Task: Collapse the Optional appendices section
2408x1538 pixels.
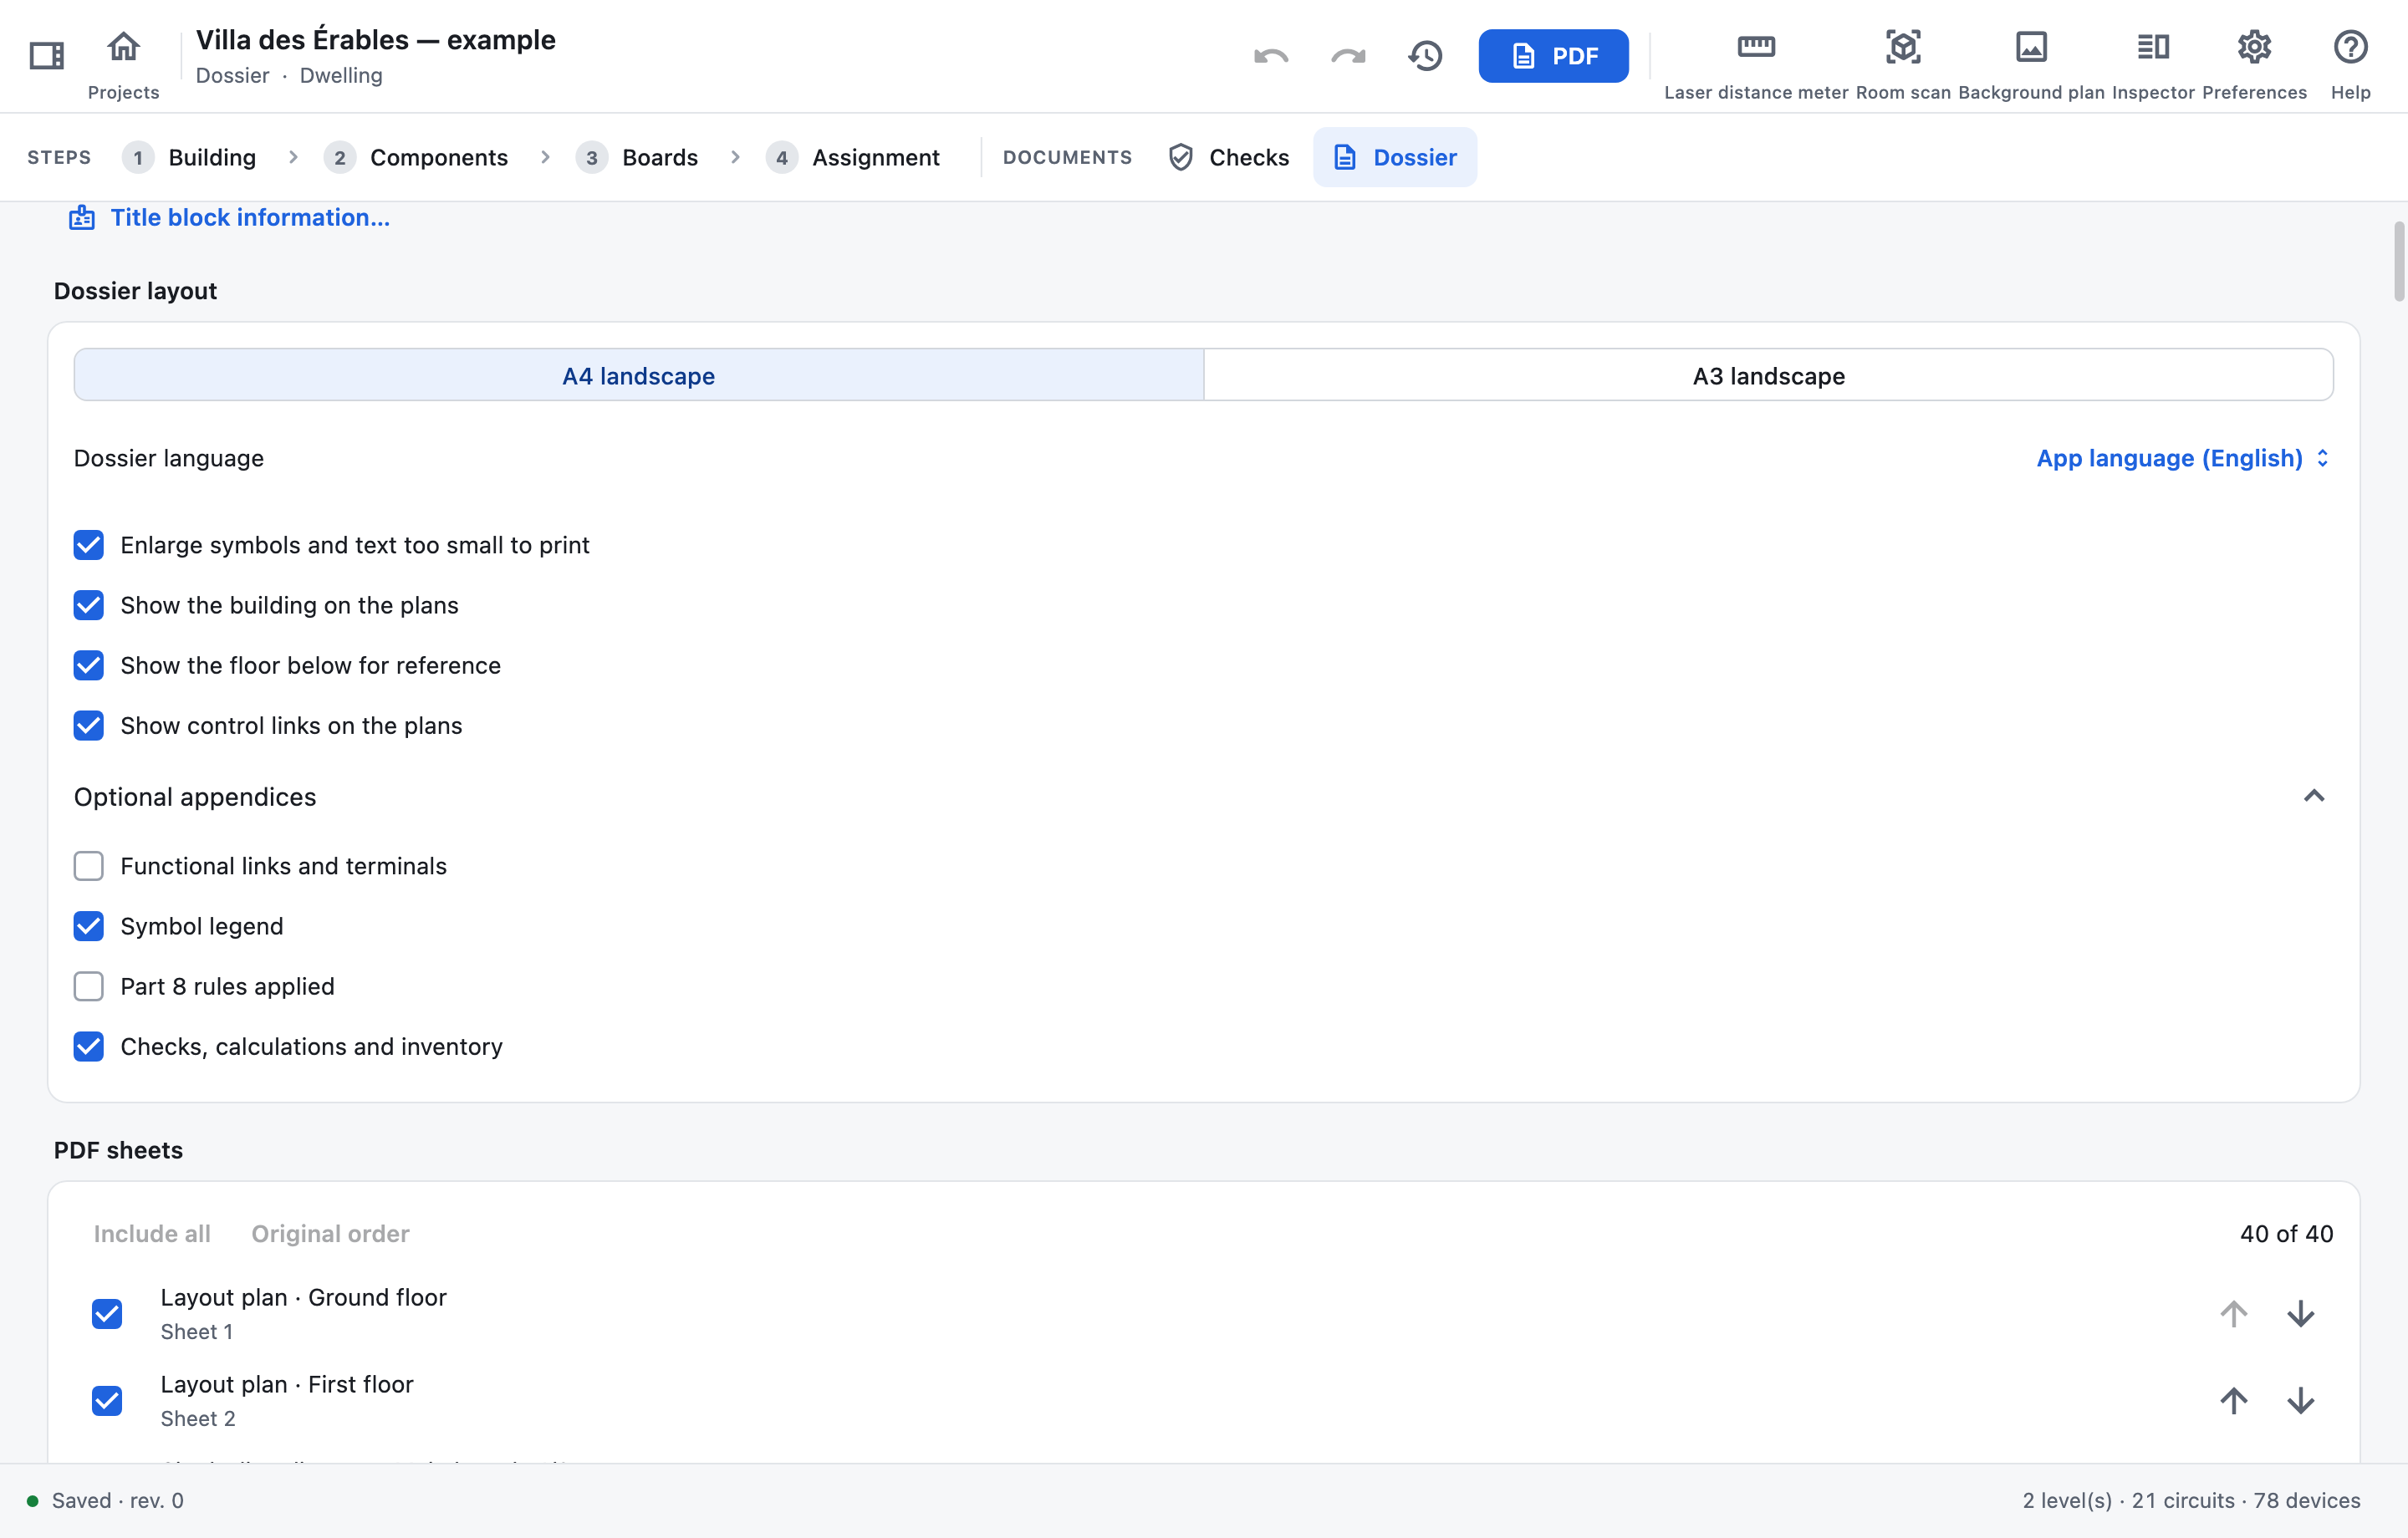Action: tap(2313, 796)
